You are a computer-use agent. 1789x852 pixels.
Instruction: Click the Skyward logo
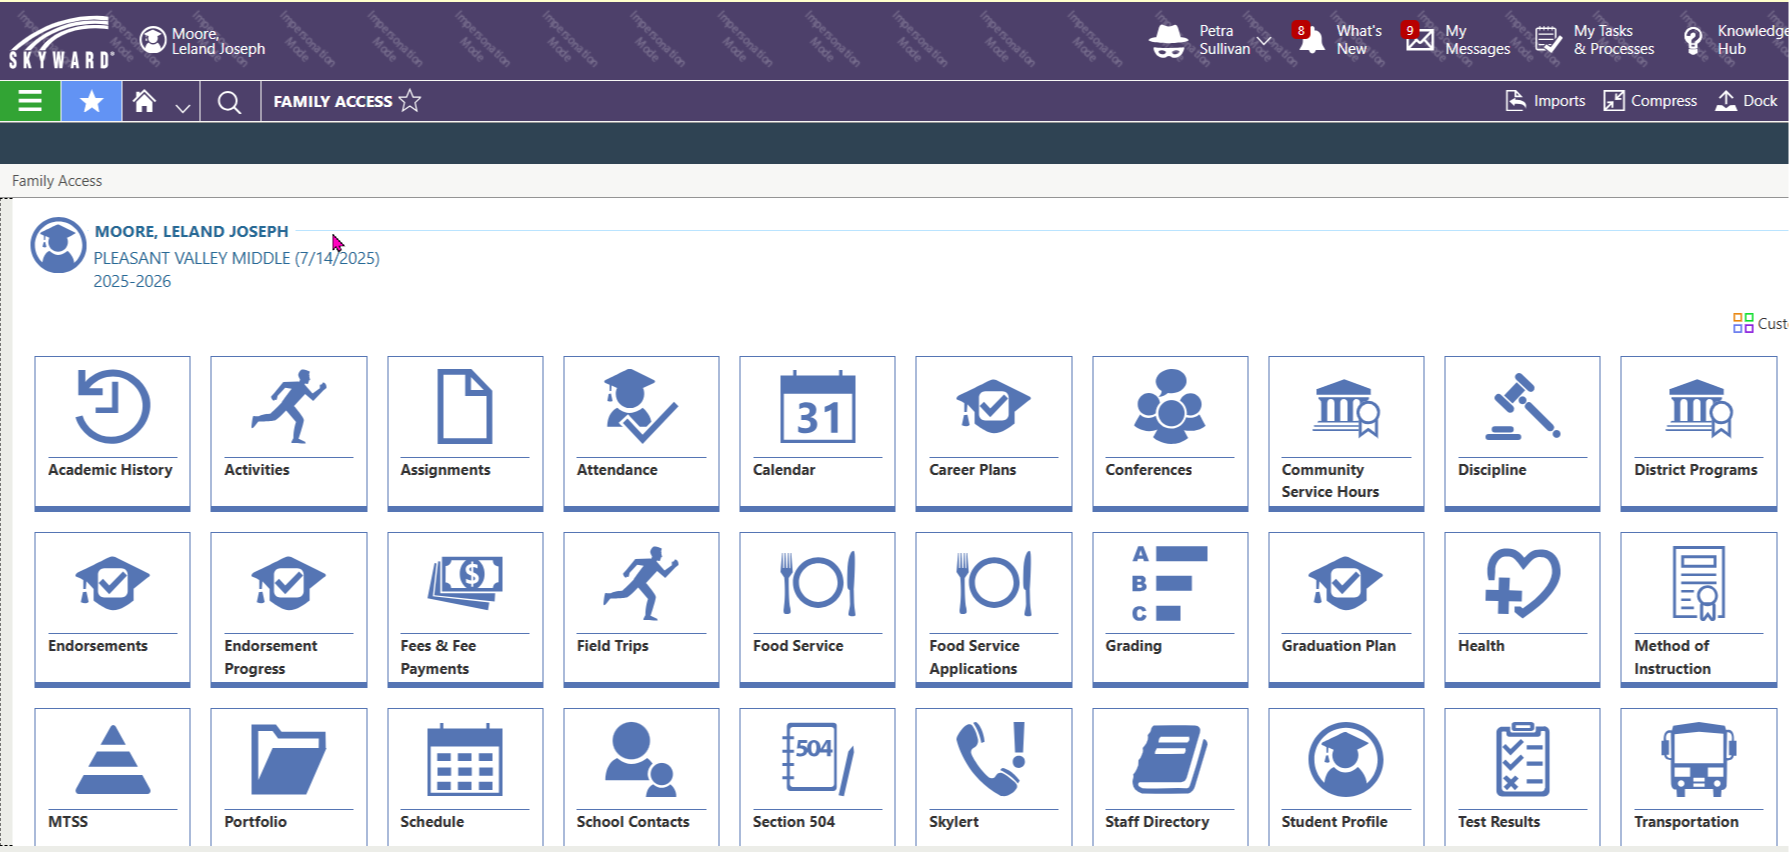(61, 41)
